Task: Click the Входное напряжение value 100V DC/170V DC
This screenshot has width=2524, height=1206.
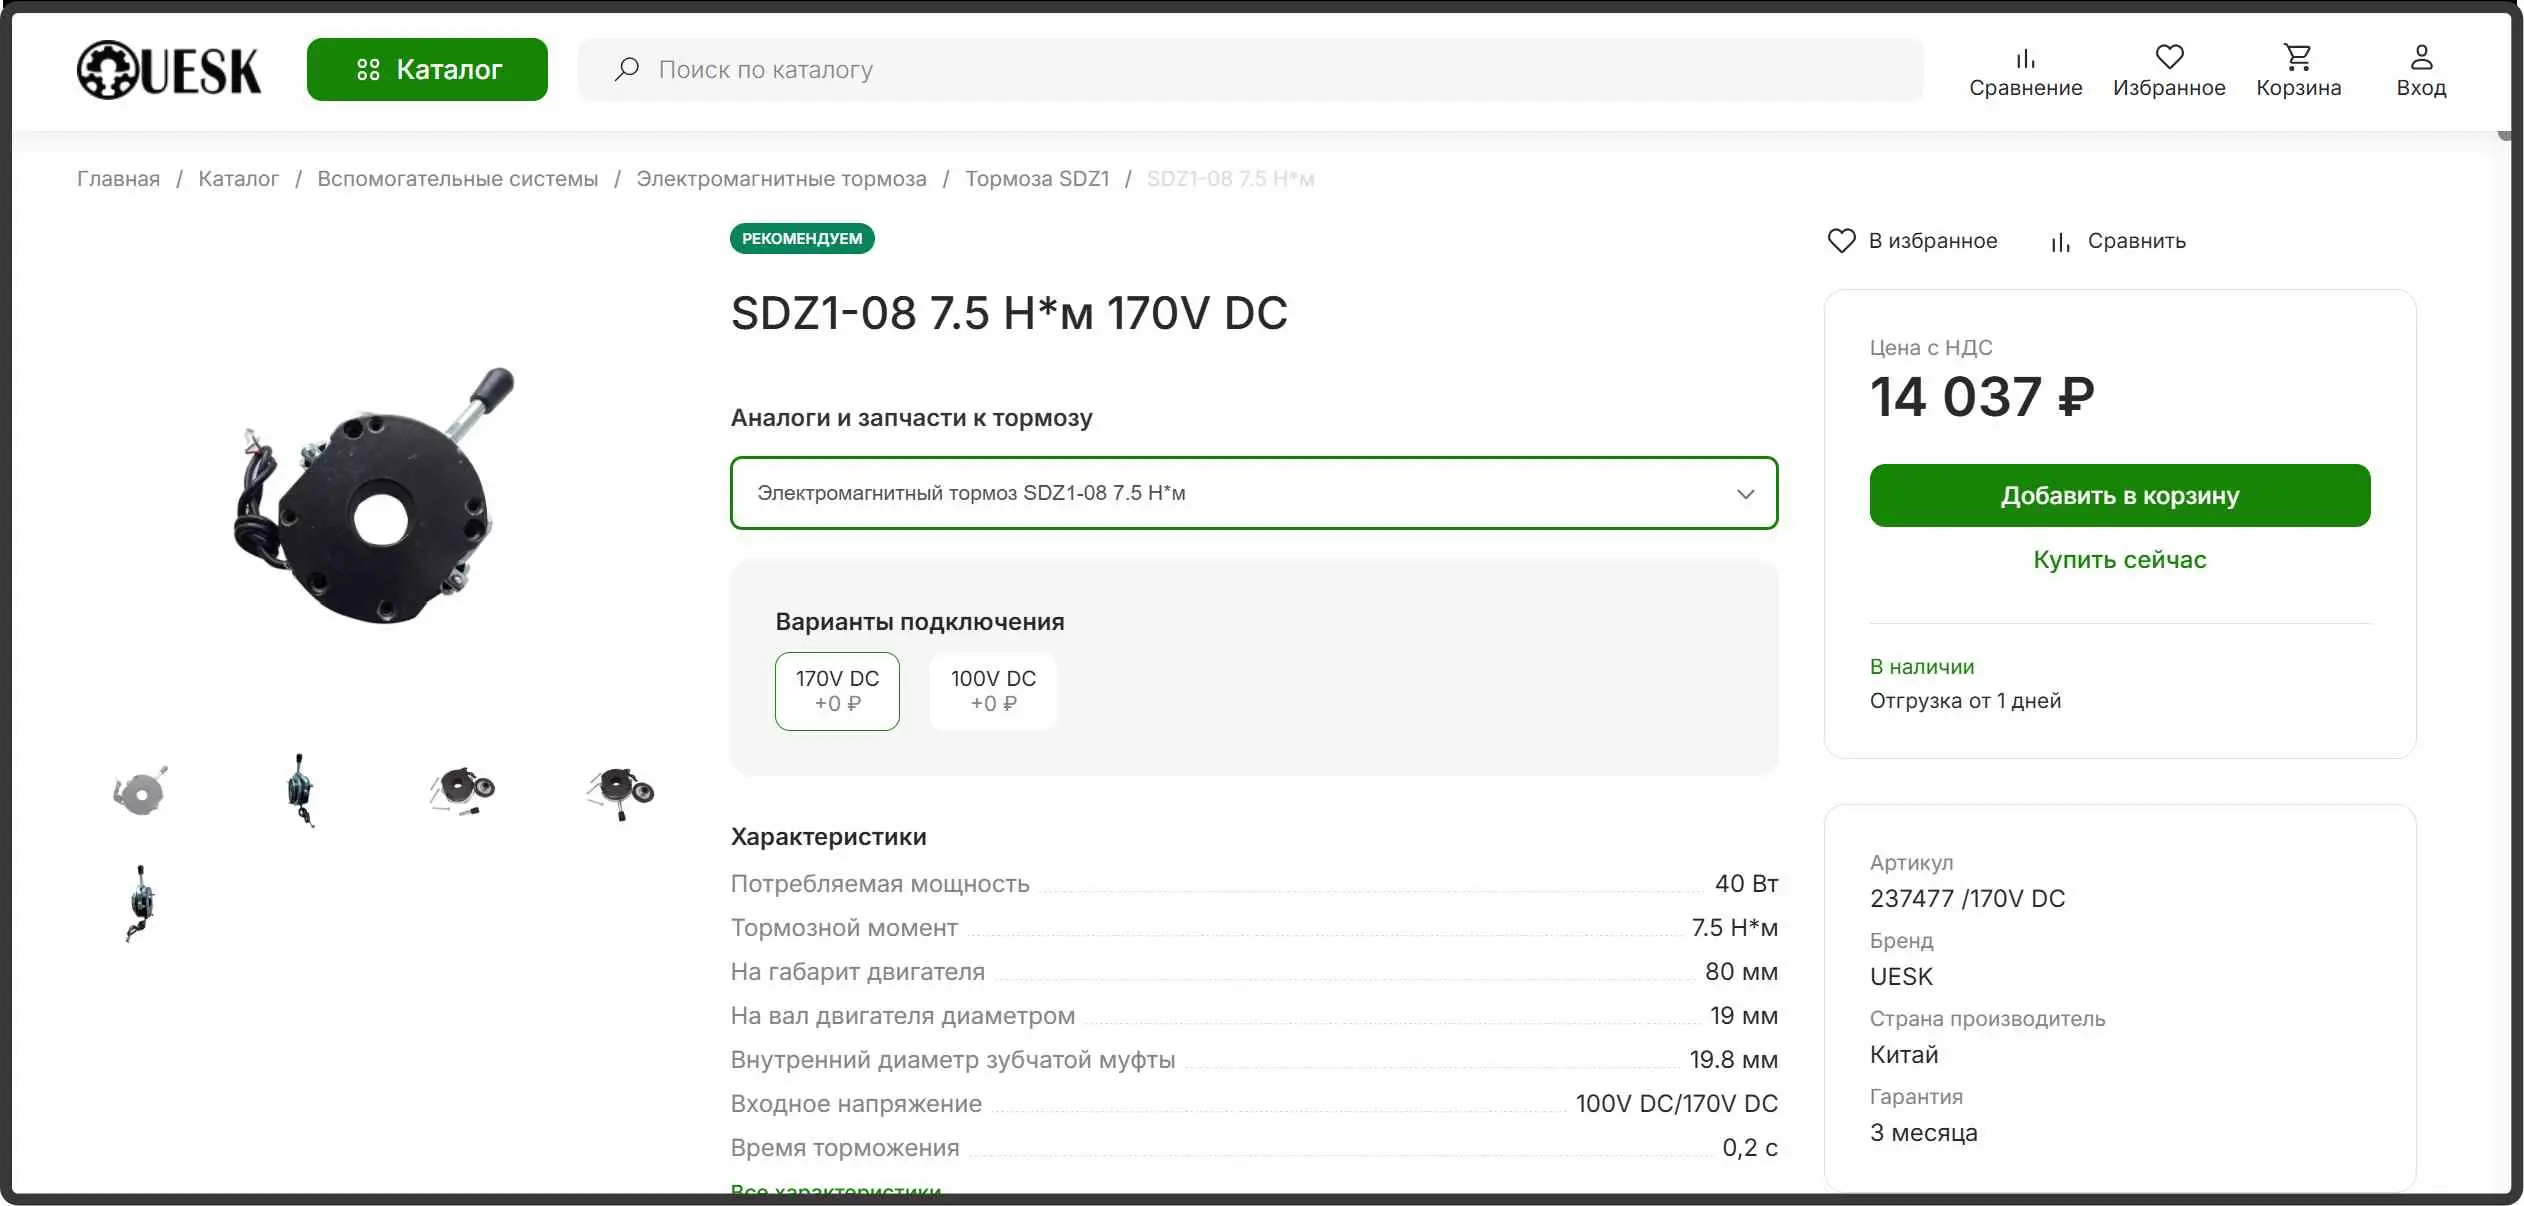Action: pyautogui.click(x=1677, y=1103)
